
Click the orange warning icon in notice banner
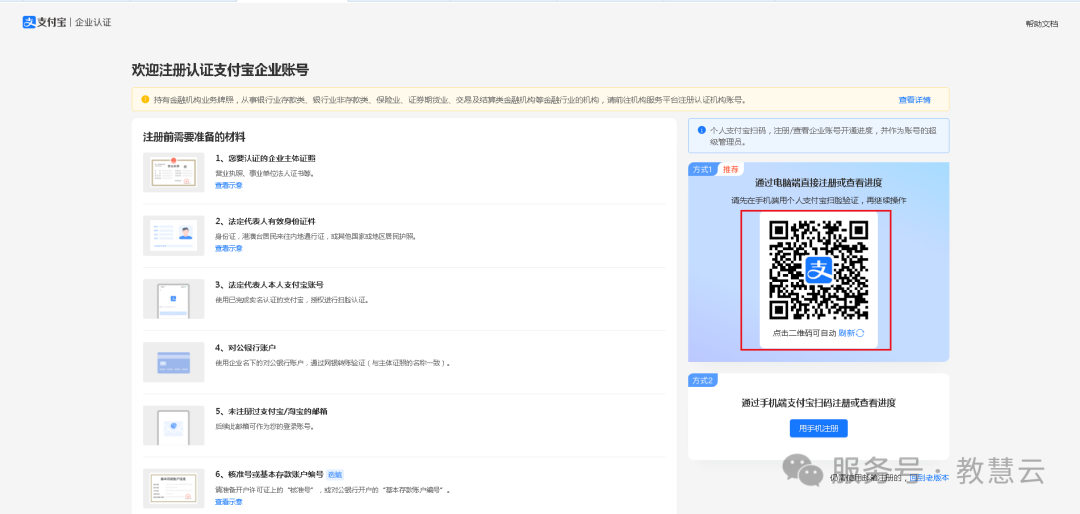tap(145, 99)
